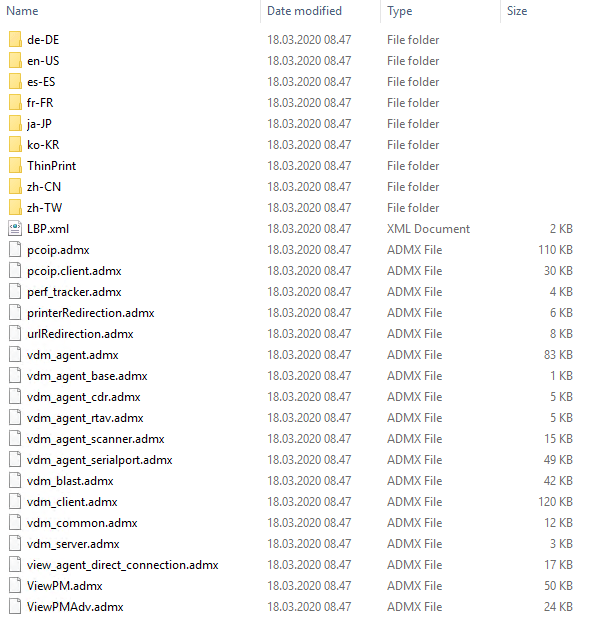Click the es-ES folder icon
The height and width of the screenshot is (621, 589).
15,82
